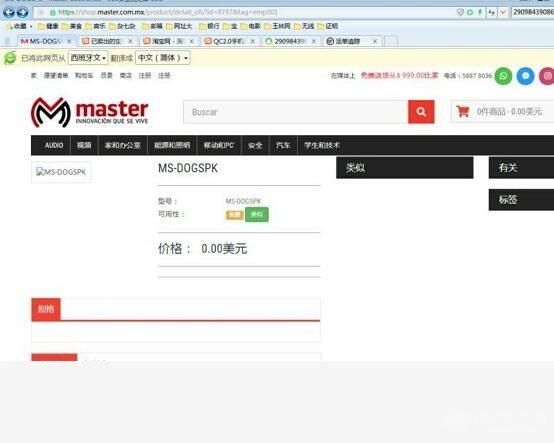Click the green translate bar icon
The height and width of the screenshot is (443, 554).
tap(10, 58)
